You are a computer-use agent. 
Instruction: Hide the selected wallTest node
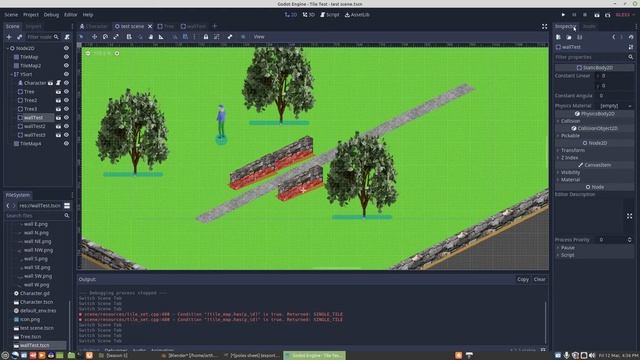pyautogui.click(x=66, y=118)
